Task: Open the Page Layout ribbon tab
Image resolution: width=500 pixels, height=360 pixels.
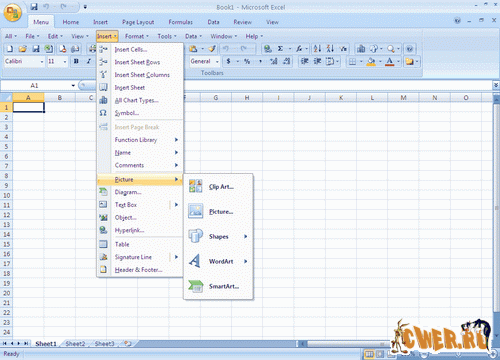Action: point(138,22)
